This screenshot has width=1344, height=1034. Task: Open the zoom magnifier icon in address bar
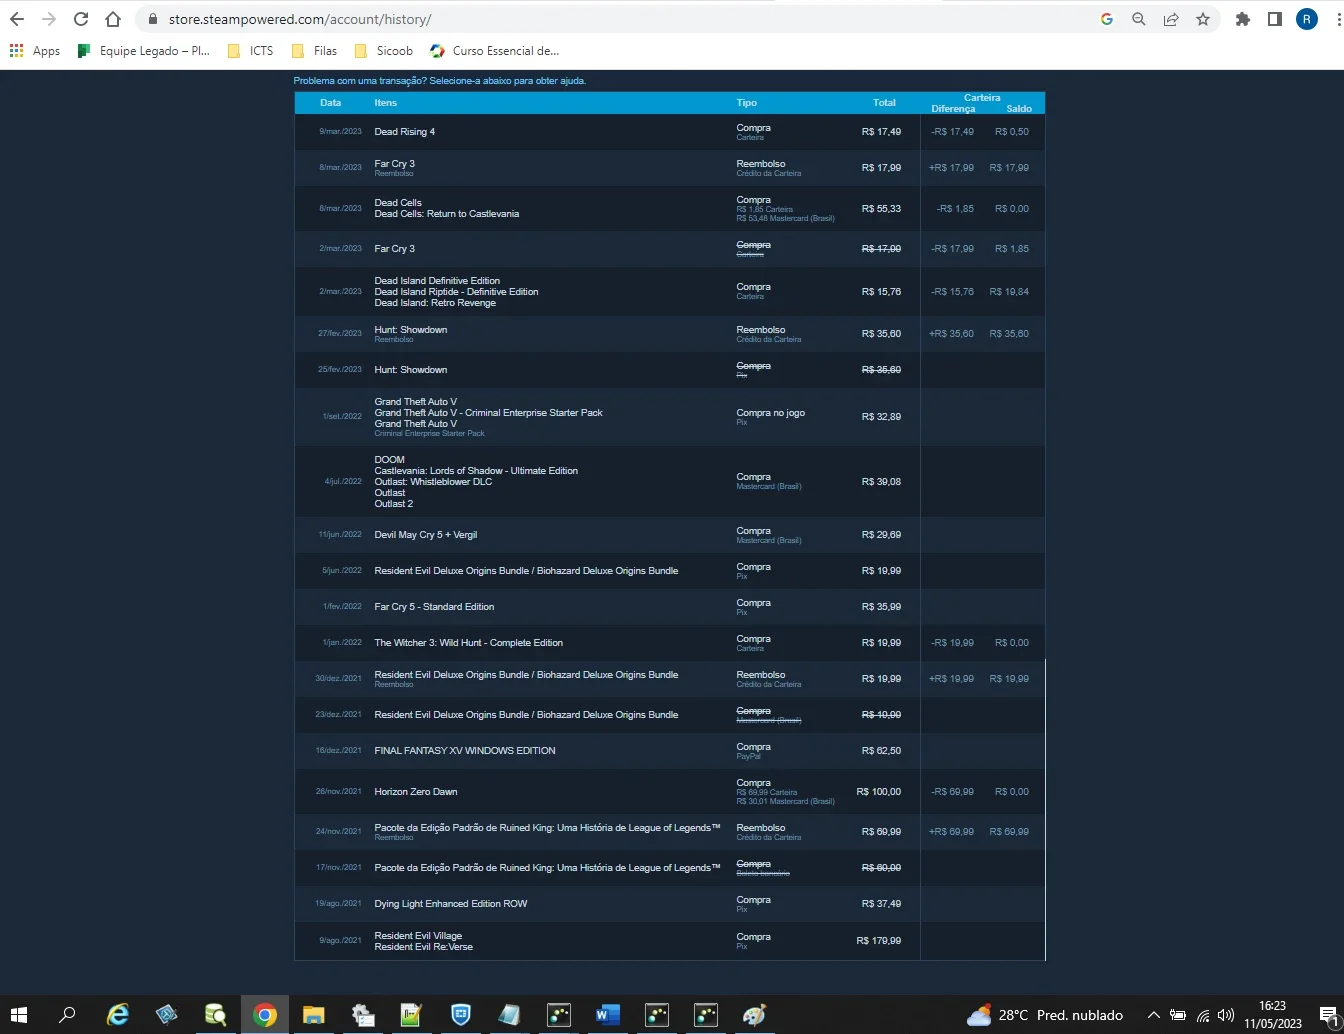(1139, 19)
